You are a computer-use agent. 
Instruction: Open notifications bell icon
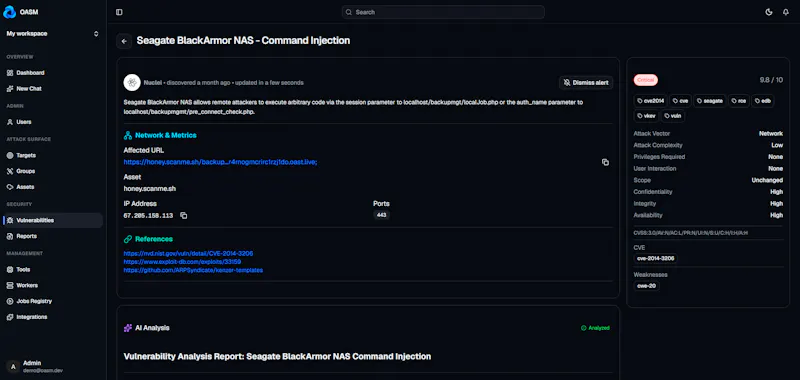click(x=786, y=12)
